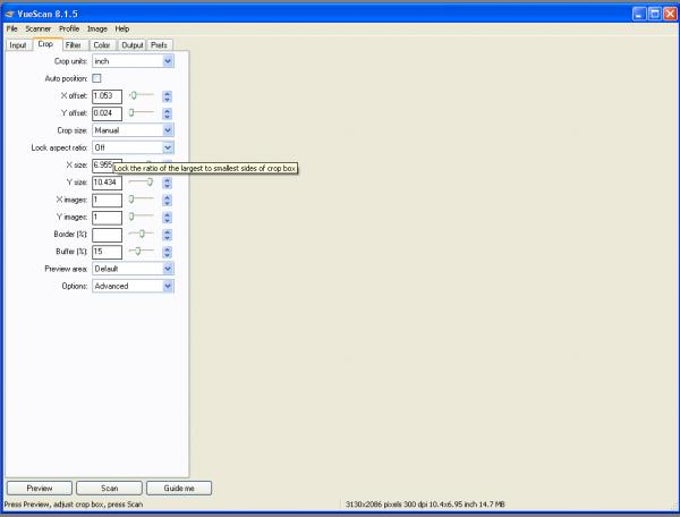Click the Buffer (%) spinner arrows
Image resolution: width=680 pixels, height=517 pixels.
coord(167,252)
